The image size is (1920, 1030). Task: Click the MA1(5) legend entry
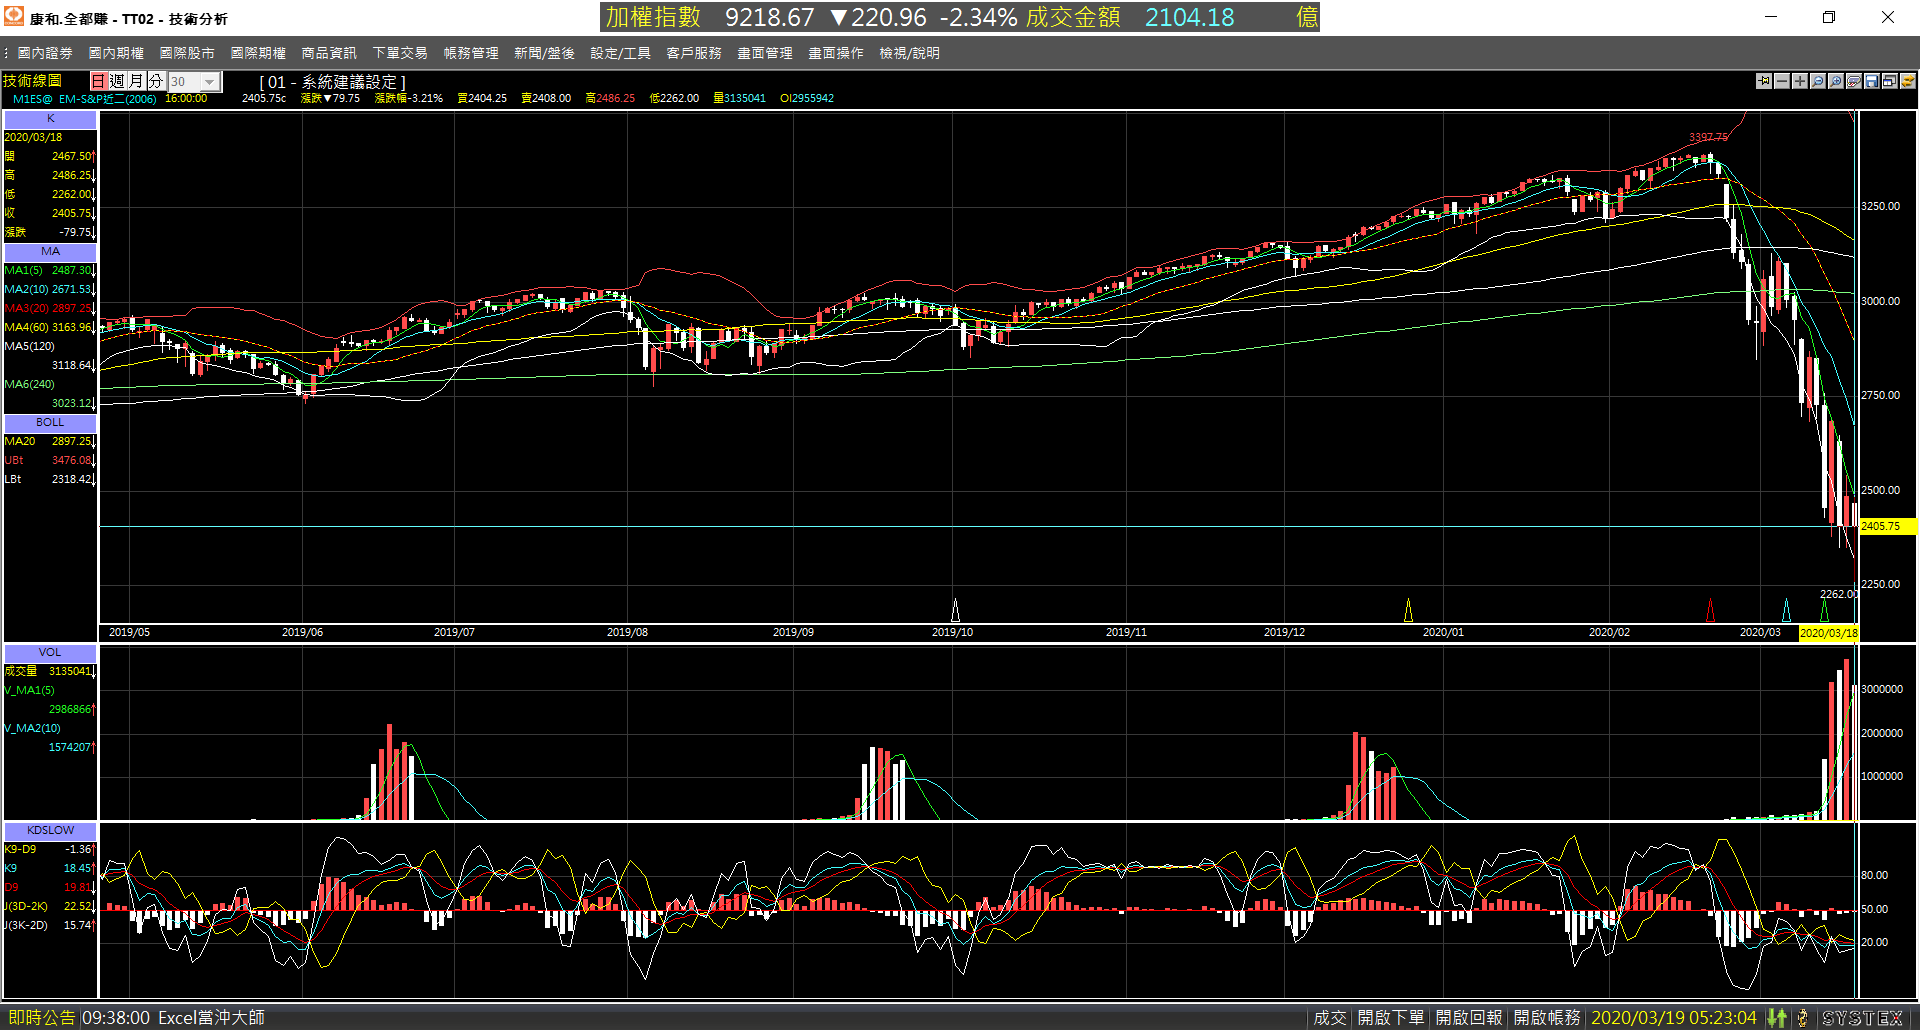(x=49, y=271)
